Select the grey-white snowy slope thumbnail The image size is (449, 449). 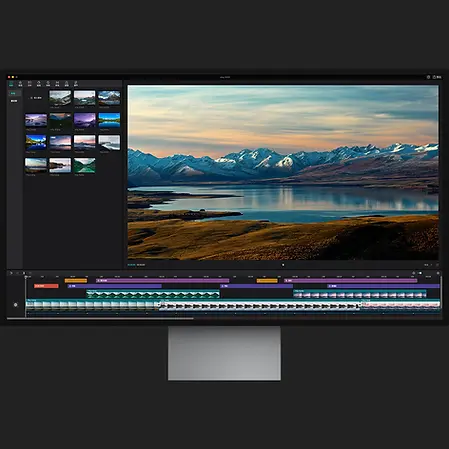(x=109, y=143)
